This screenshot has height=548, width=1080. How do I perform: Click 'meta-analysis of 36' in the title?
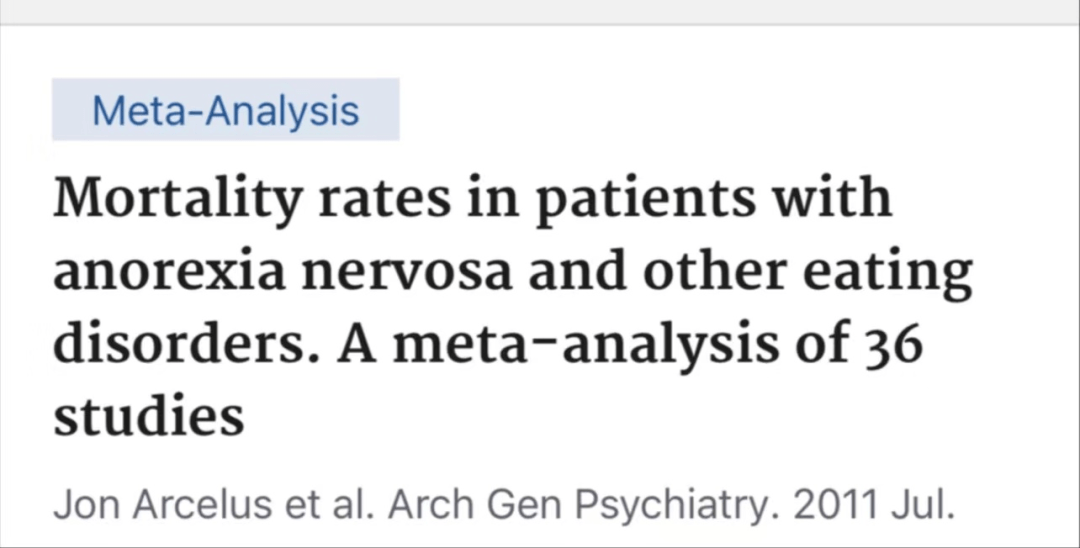click(658, 345)
